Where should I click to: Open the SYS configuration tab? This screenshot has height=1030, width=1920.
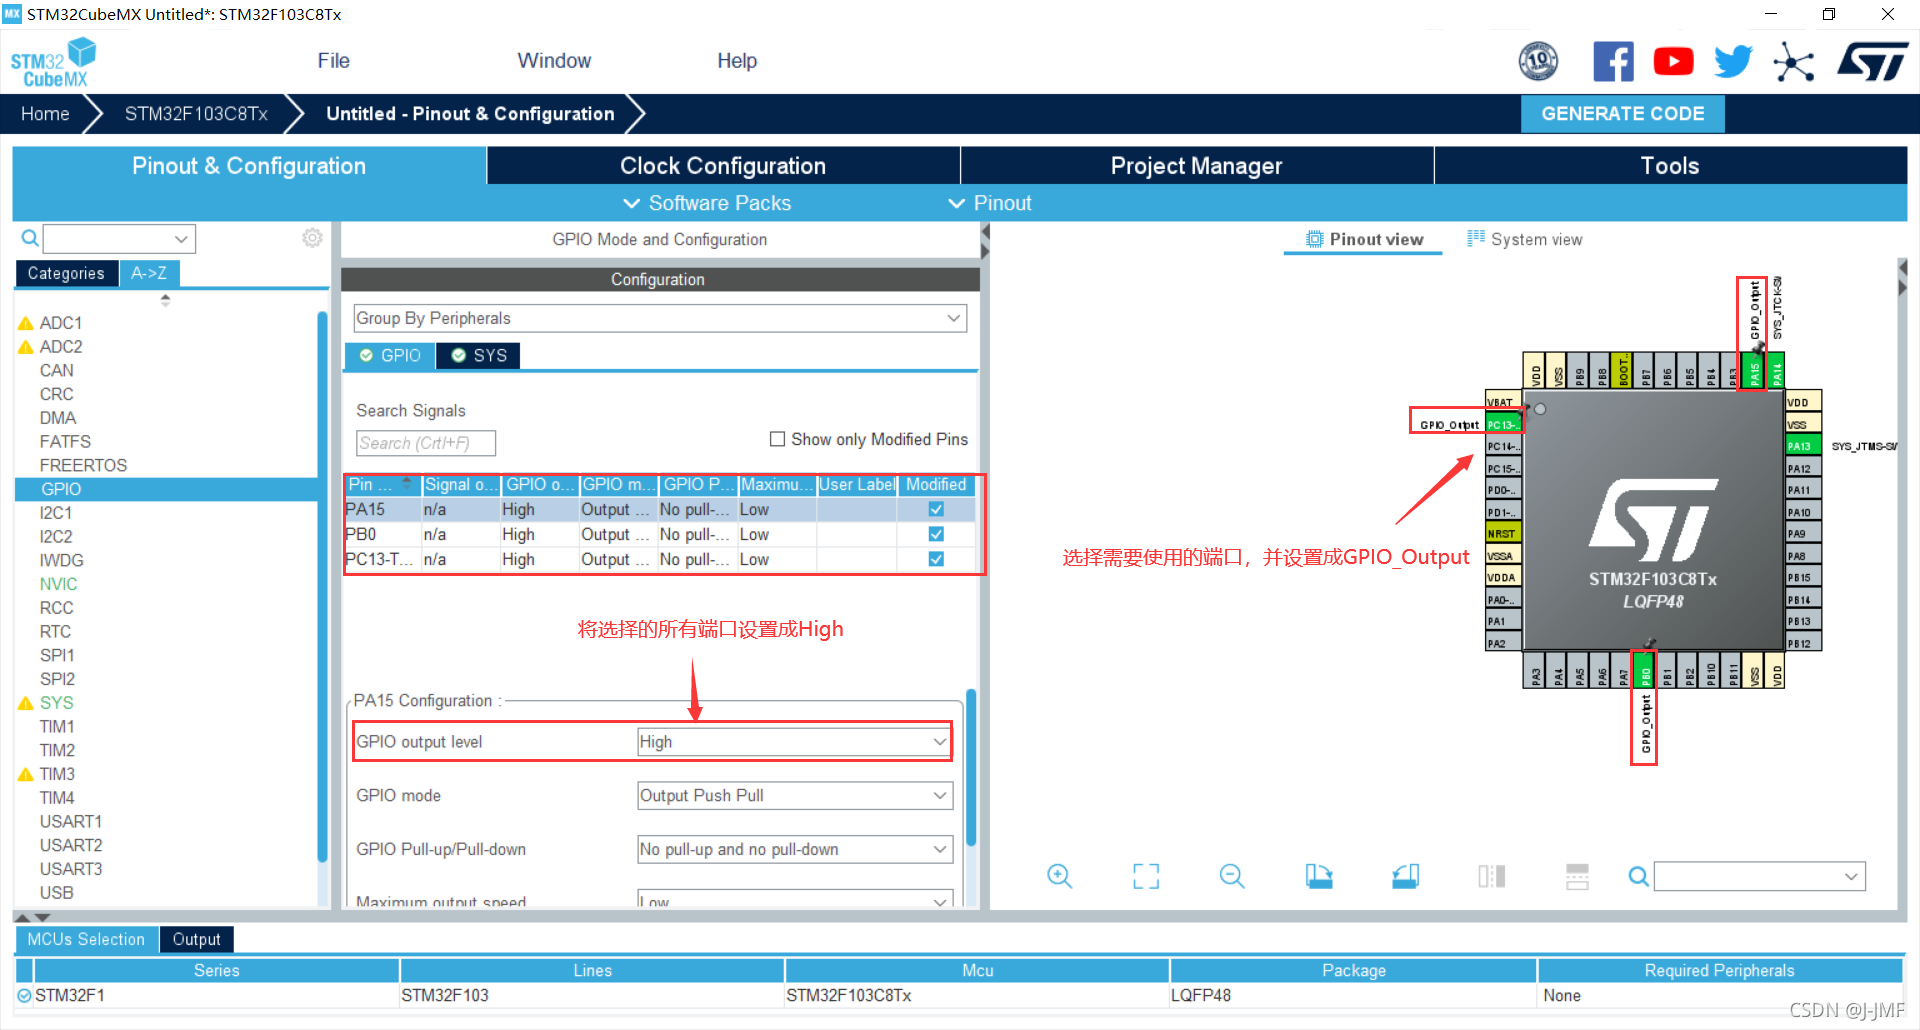pyautogui.click(x=479, y=356)
